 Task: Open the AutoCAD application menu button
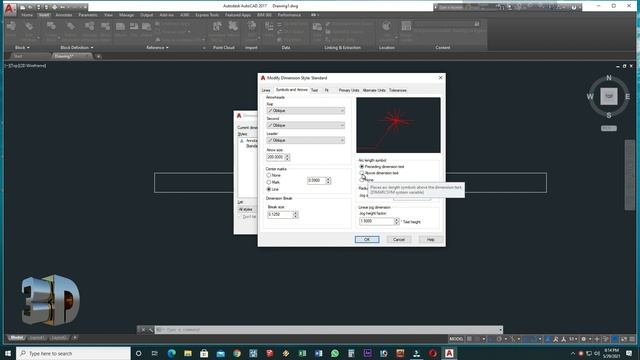[9, 8]
